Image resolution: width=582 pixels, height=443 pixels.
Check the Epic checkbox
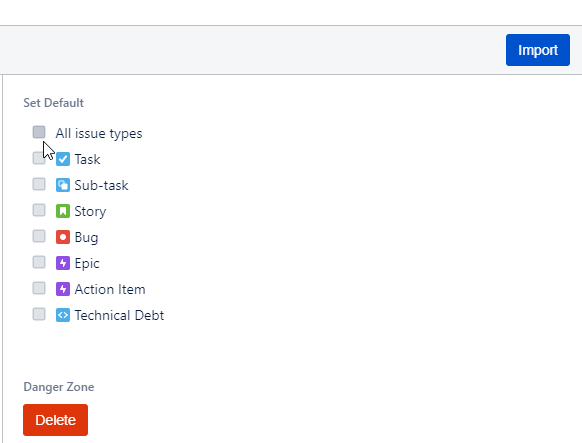click(x=39, y=262)
